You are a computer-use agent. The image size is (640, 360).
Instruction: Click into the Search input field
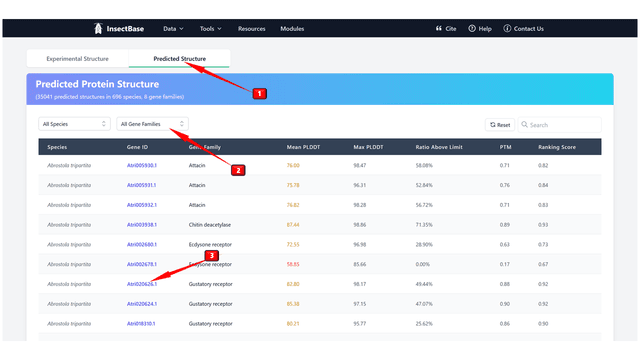pos(560,125)
